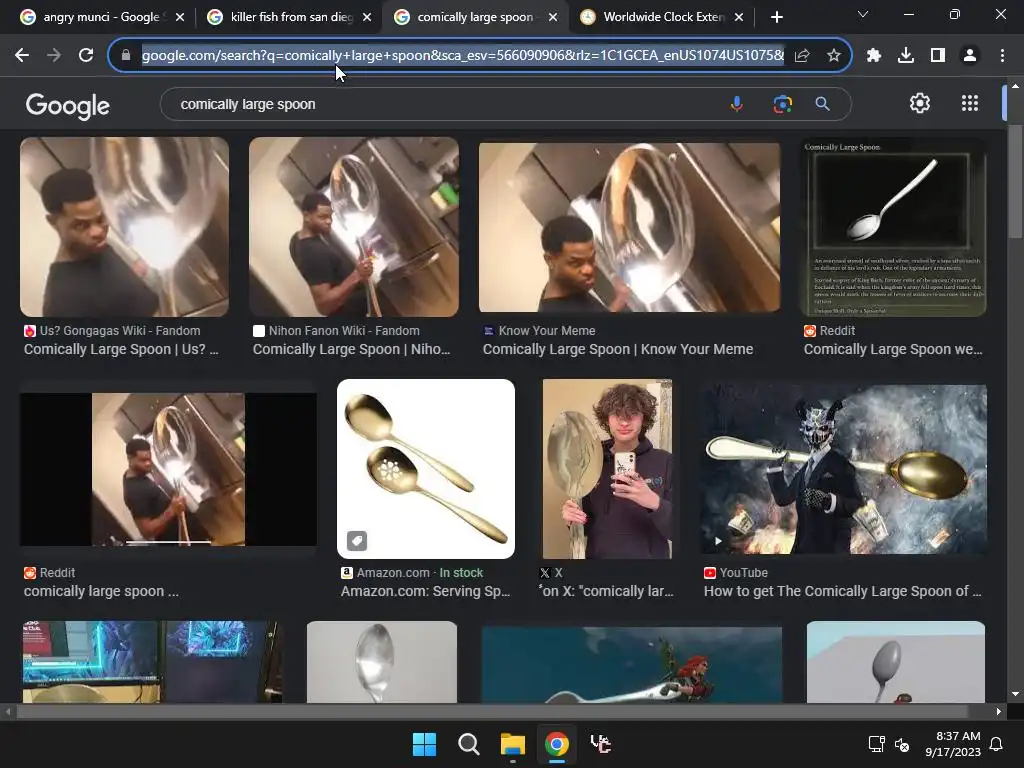The height and width of the screenshot is (768, 1024).
Task: Click horizontal scrollbar right arrow
Action: (999, 712)
